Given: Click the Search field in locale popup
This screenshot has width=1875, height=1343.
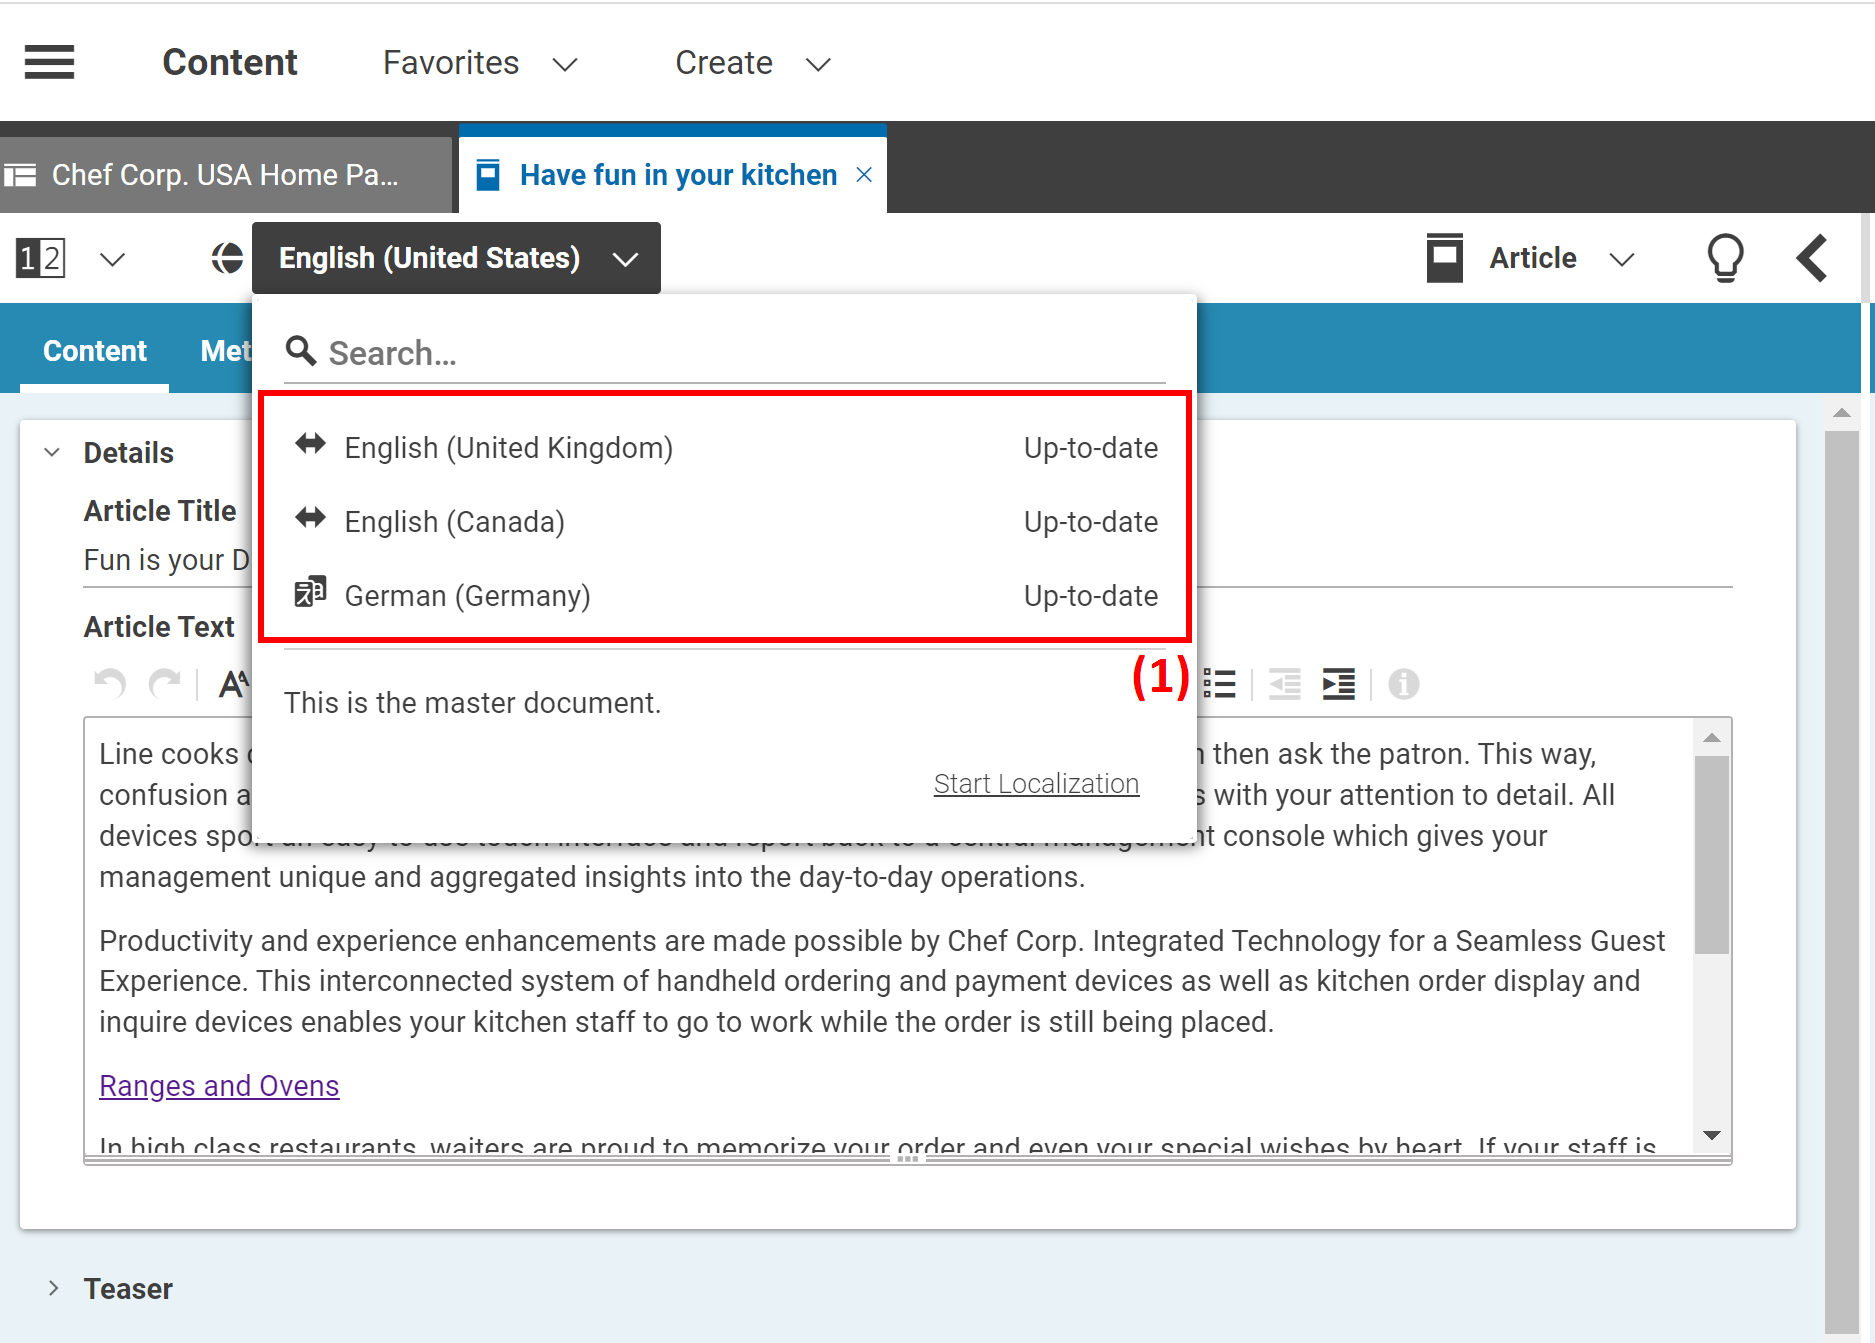Looking at the screenshot, I should (x=725, y=353).
